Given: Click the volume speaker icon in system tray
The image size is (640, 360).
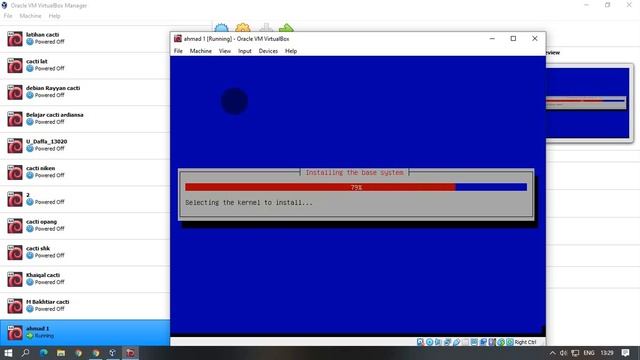Looking at the screenshot, I should tap(563, 353).
